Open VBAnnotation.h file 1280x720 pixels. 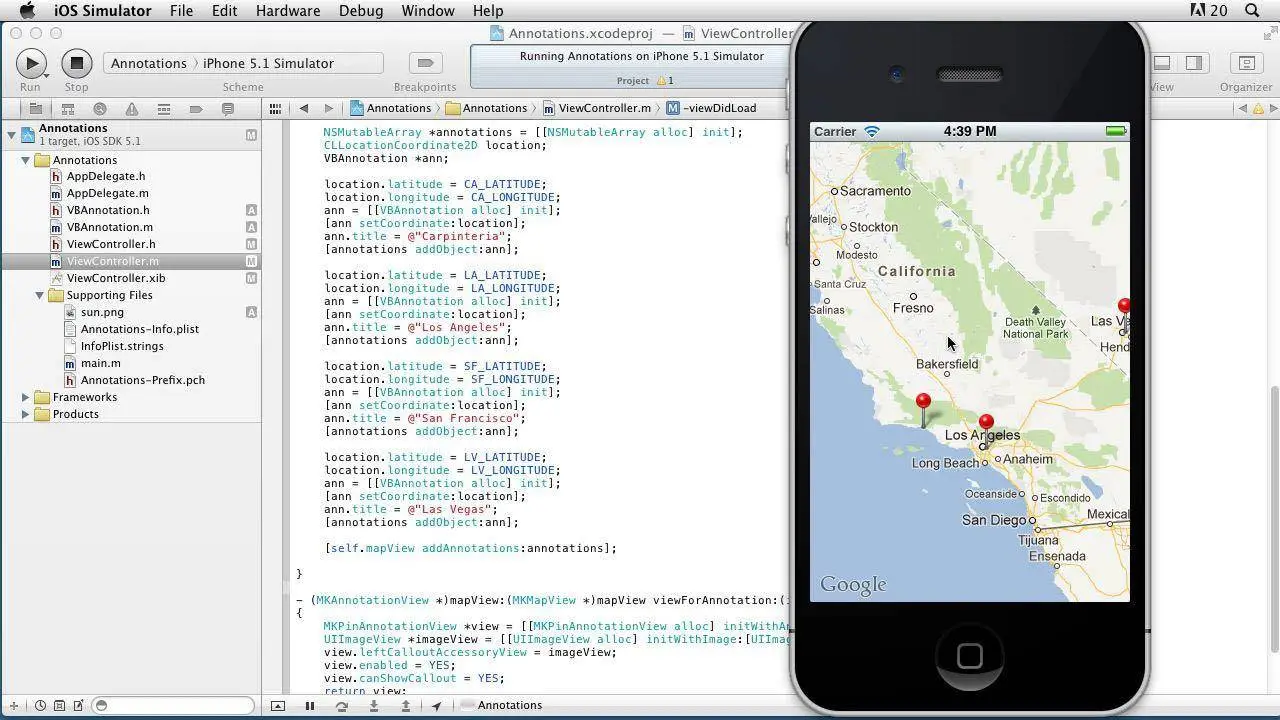[107, 210]
